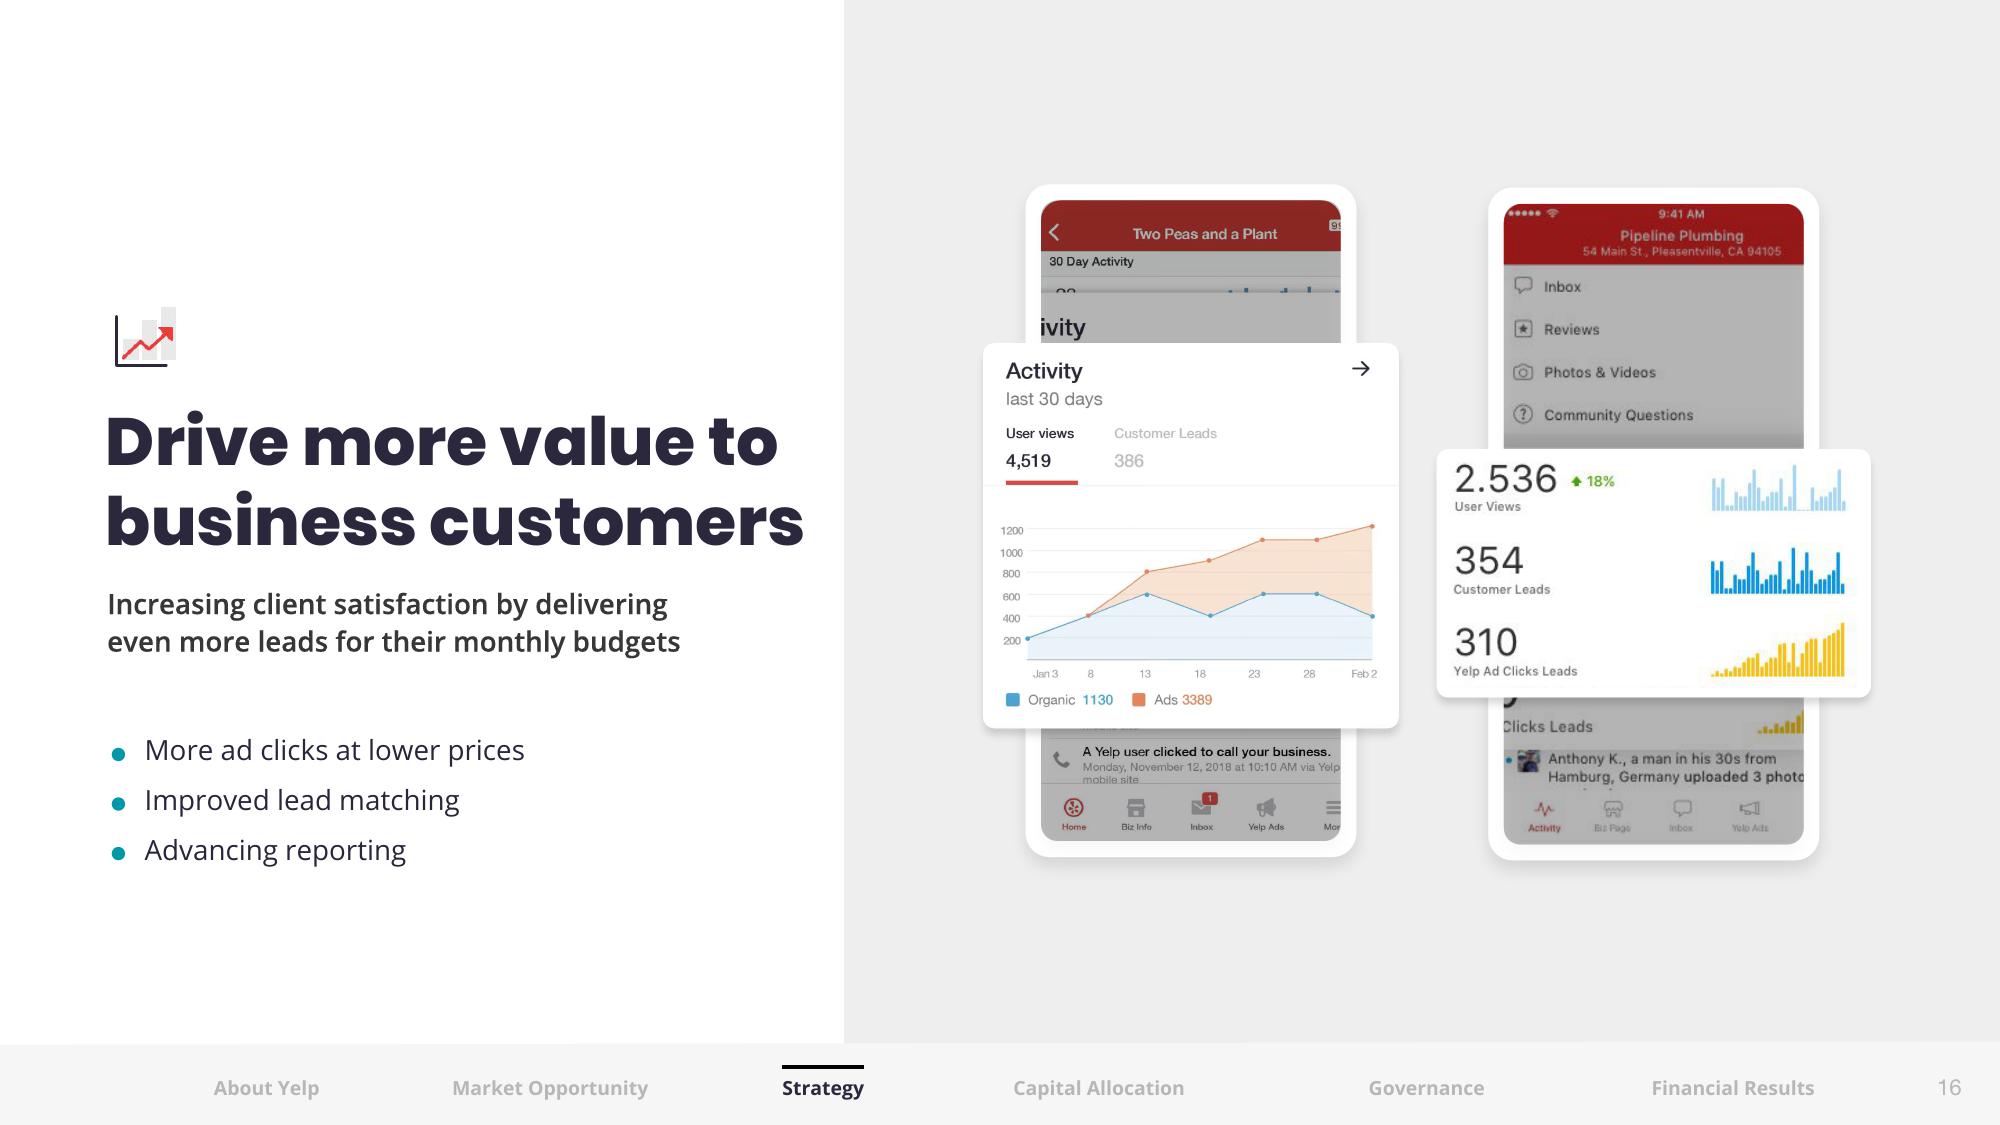
Task: Click the arrow to expand Activity section
Action: click(1363, 368)
